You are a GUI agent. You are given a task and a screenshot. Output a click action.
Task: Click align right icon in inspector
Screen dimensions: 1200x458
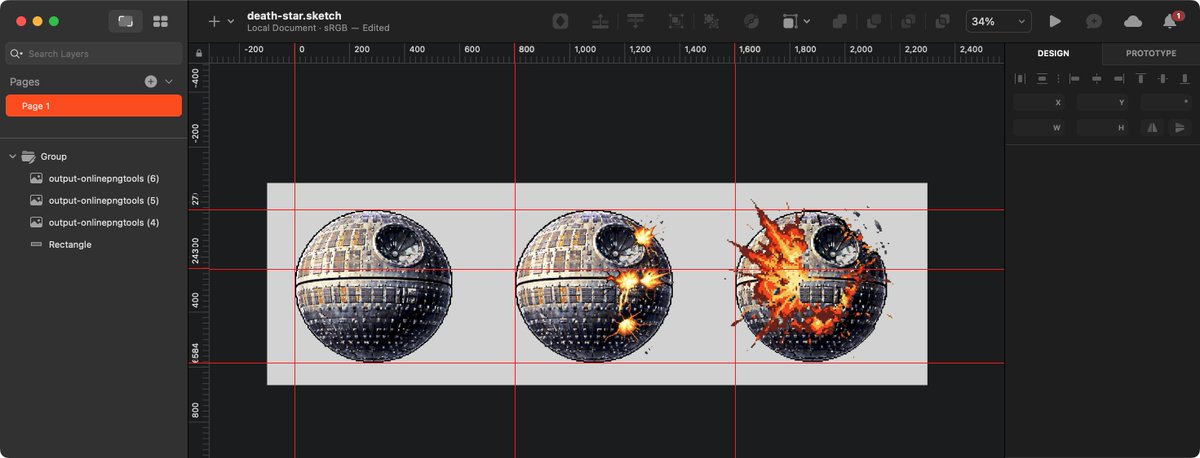point(1118,78)
